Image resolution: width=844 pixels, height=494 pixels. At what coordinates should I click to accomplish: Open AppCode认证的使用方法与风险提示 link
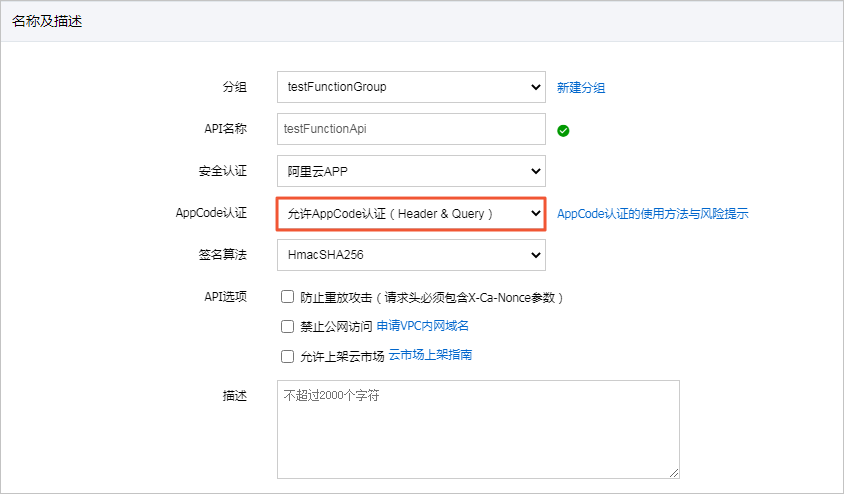(x=652, y=214)
